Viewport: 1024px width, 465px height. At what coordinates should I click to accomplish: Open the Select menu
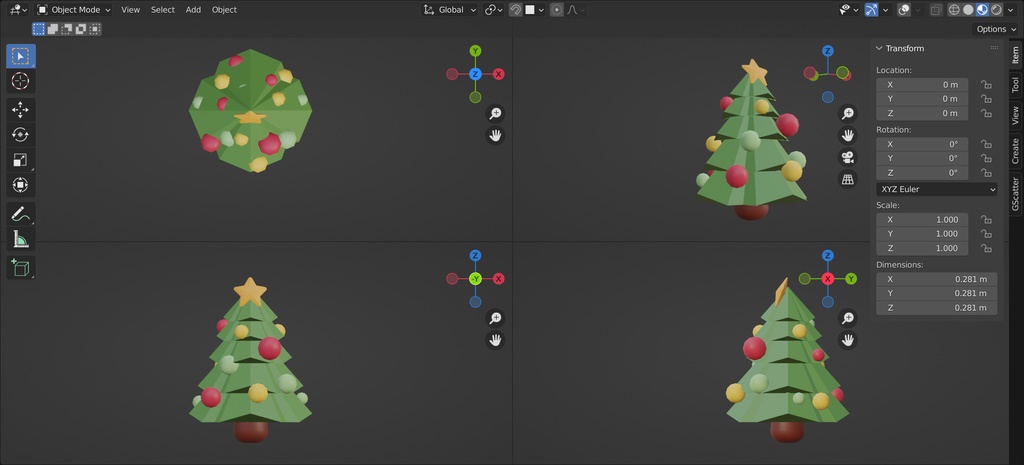(x=163, y=10)
